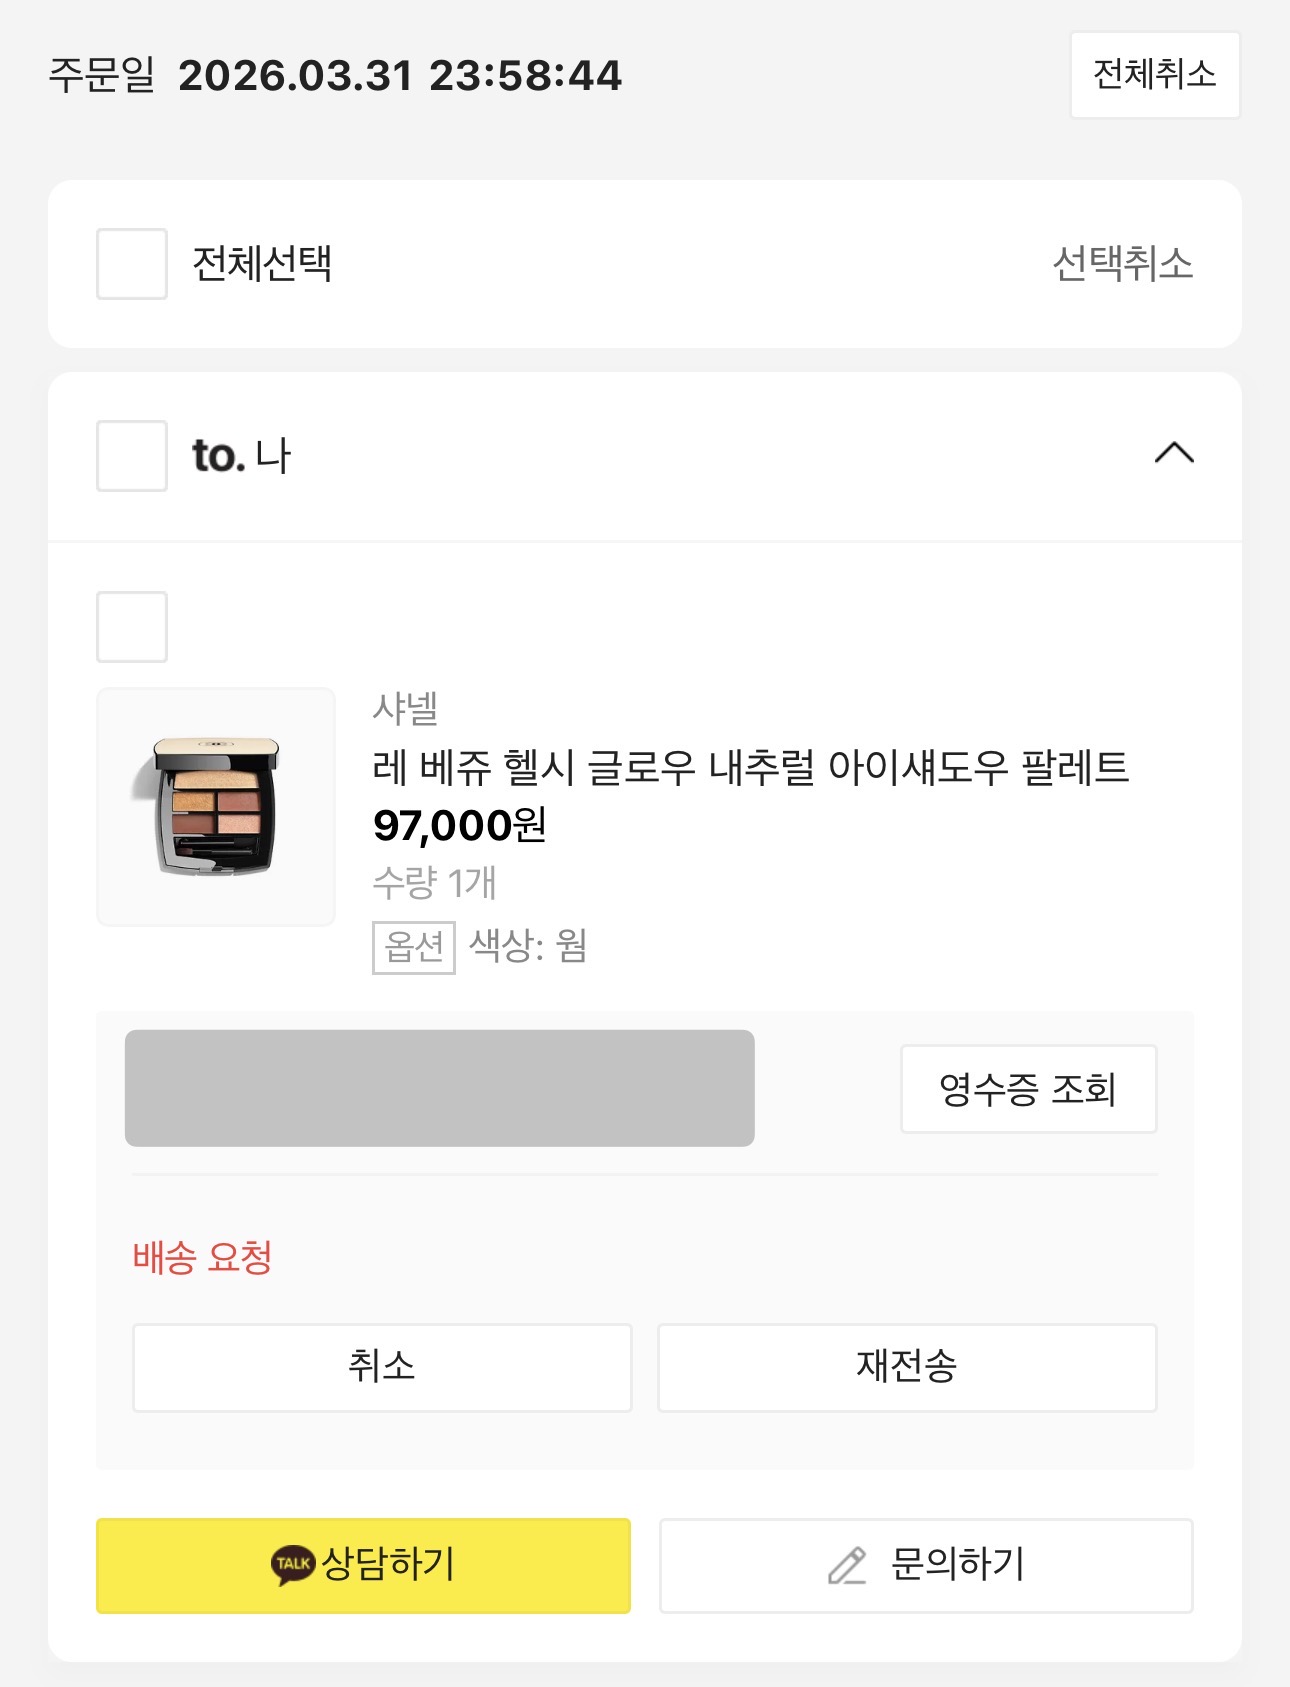
Task: Click the 전체선택 label text
Action: (262, 264)
